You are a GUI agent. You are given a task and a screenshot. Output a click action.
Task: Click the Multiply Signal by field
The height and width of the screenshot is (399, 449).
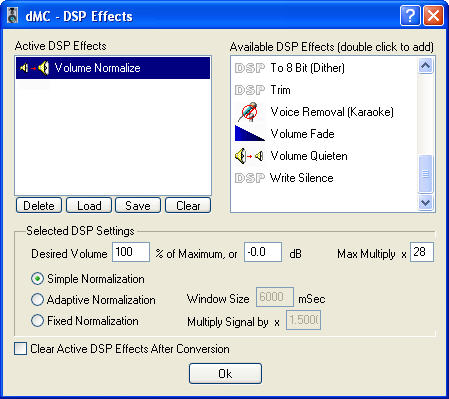[x=304, y=320]
